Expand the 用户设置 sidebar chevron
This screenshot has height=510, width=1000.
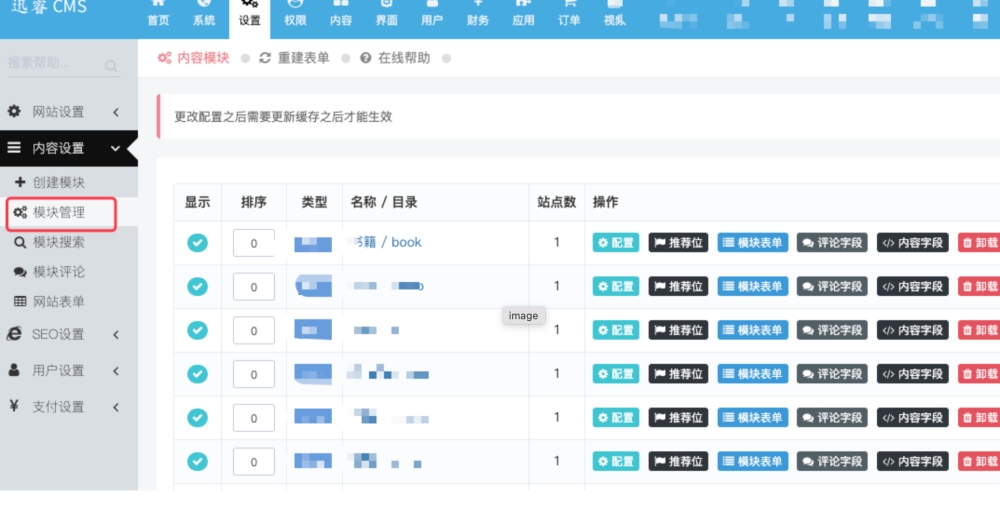(116, 371)
